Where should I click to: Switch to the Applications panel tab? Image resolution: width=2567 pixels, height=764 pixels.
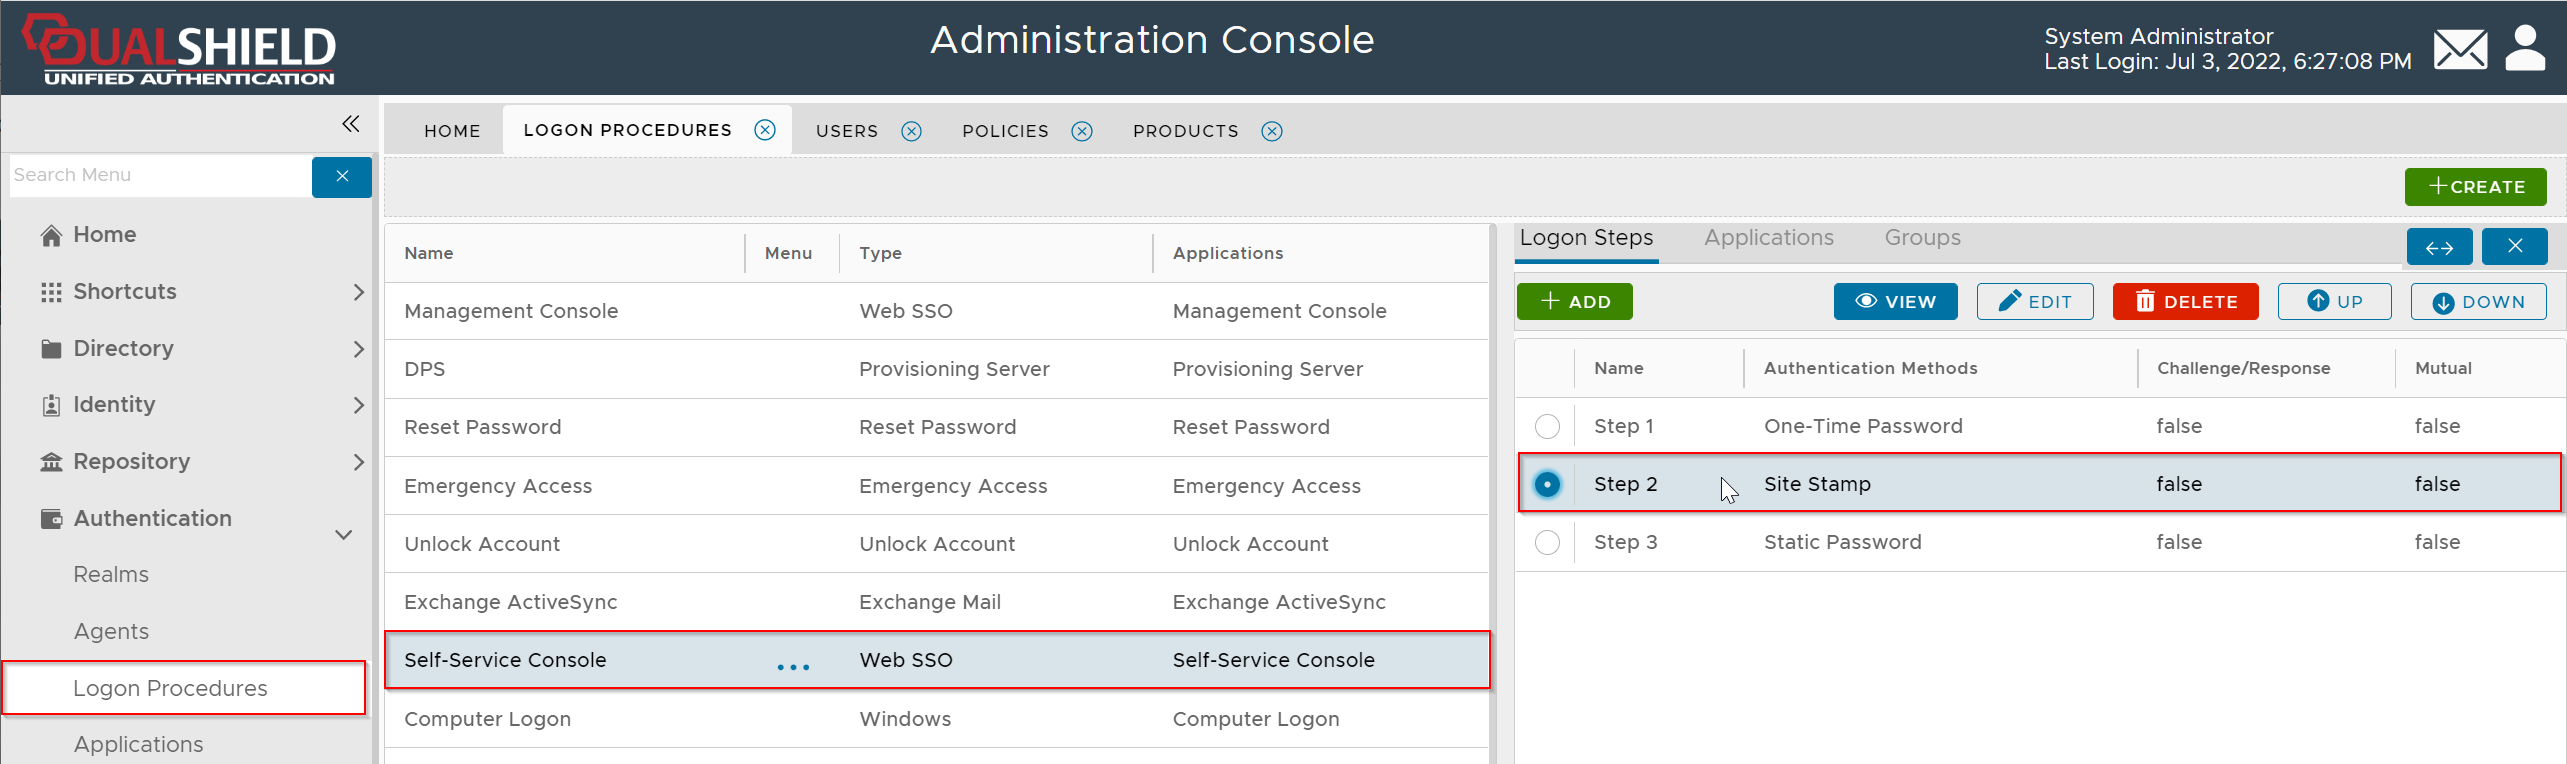(x=1768, y=238)
